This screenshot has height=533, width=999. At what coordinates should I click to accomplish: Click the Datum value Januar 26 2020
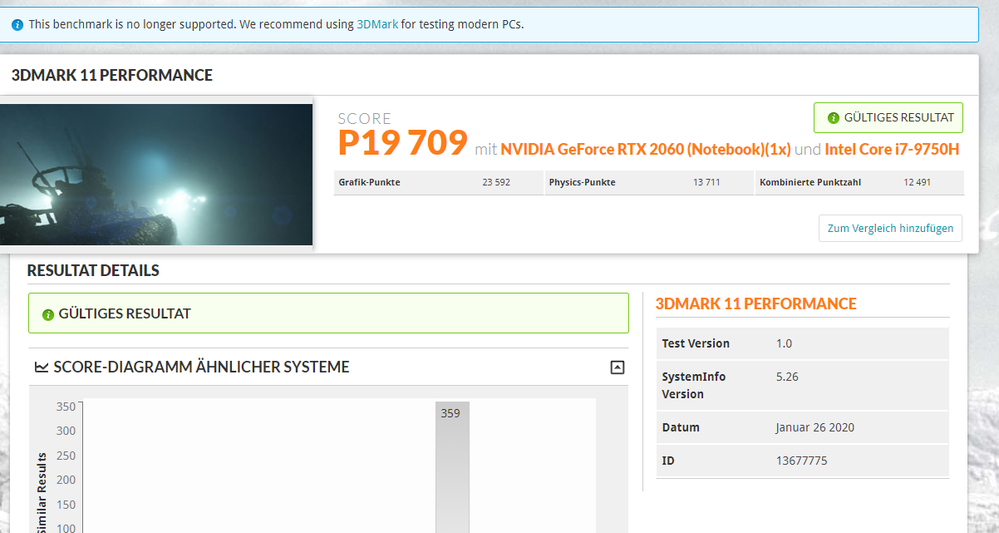point(814,427)
